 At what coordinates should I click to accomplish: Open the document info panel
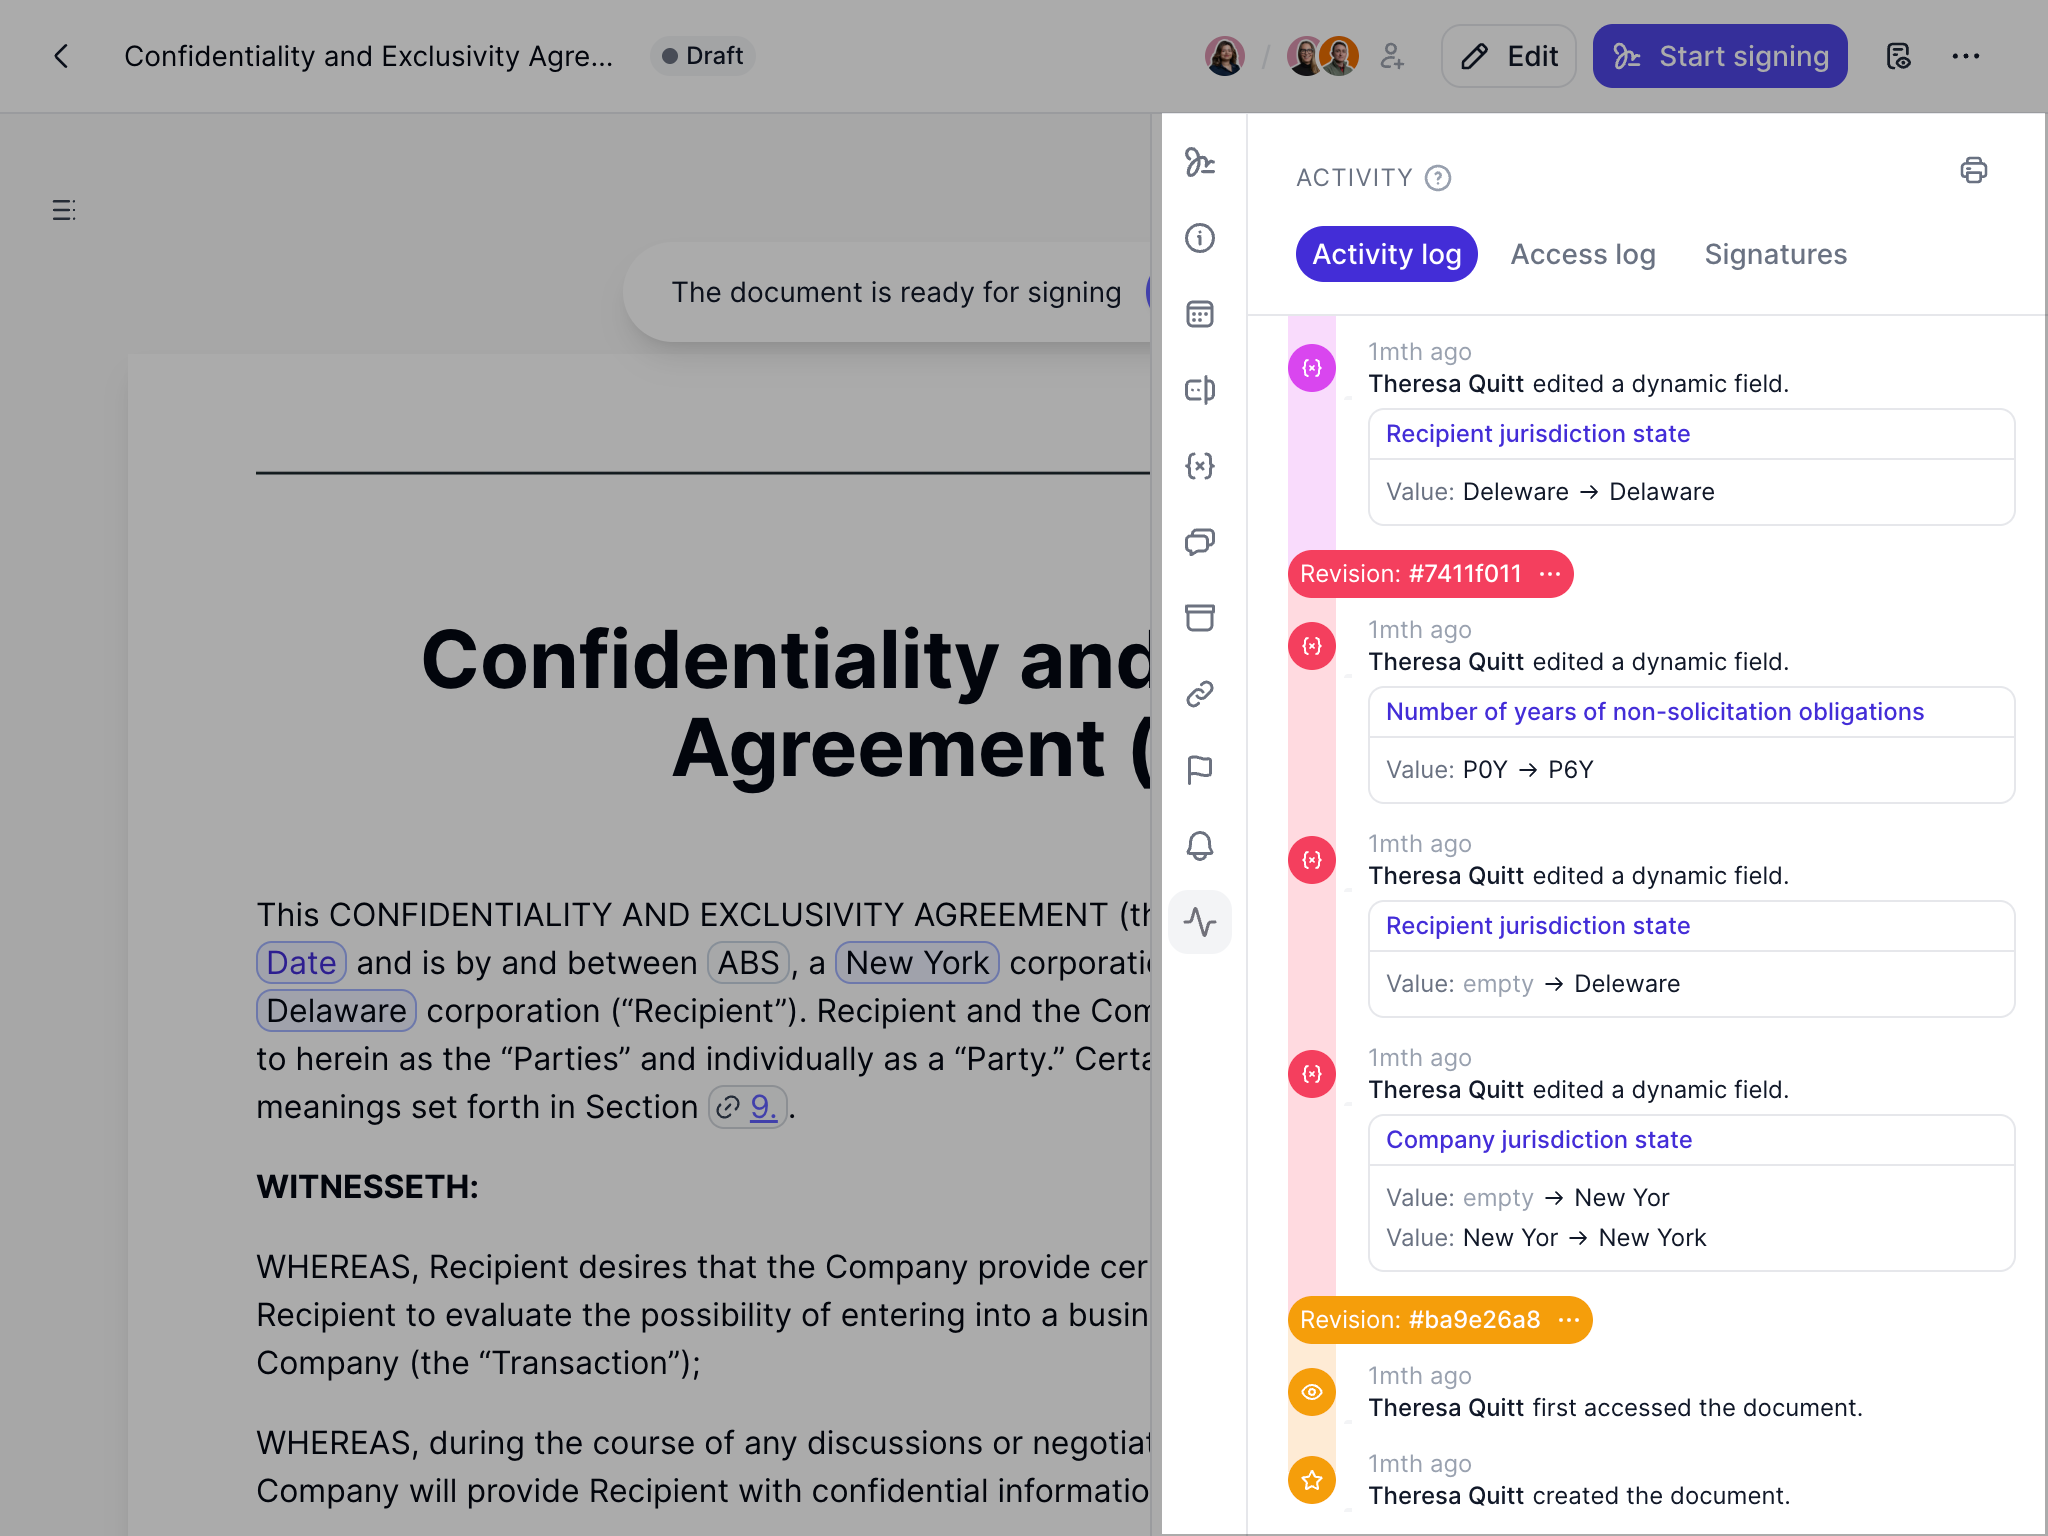coord(1200,239)
